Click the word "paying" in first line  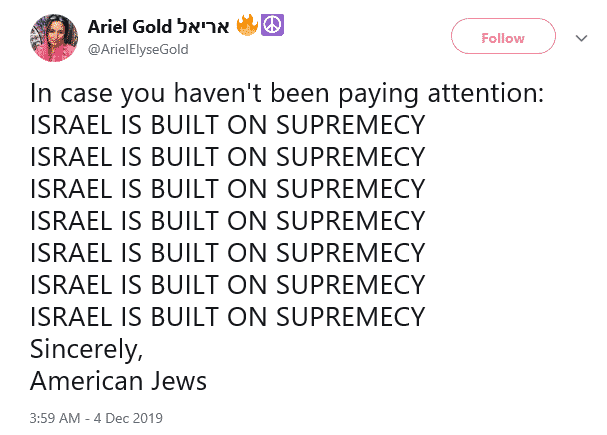click(x=378, y=95)
